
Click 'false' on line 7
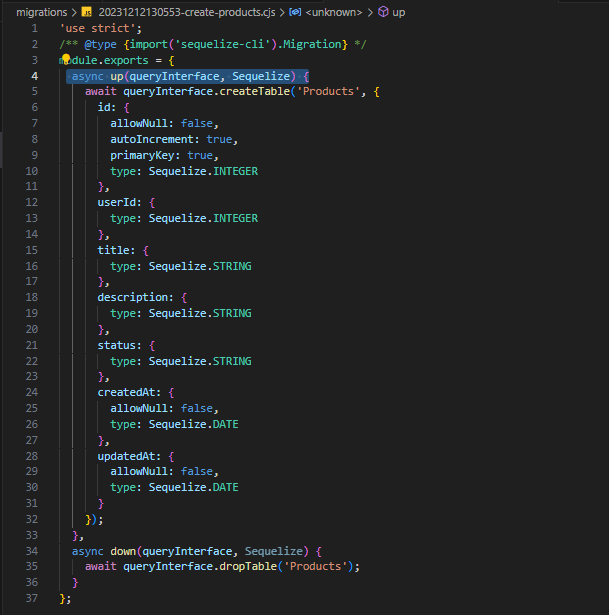pyautogui.click(x=196, y=123)
